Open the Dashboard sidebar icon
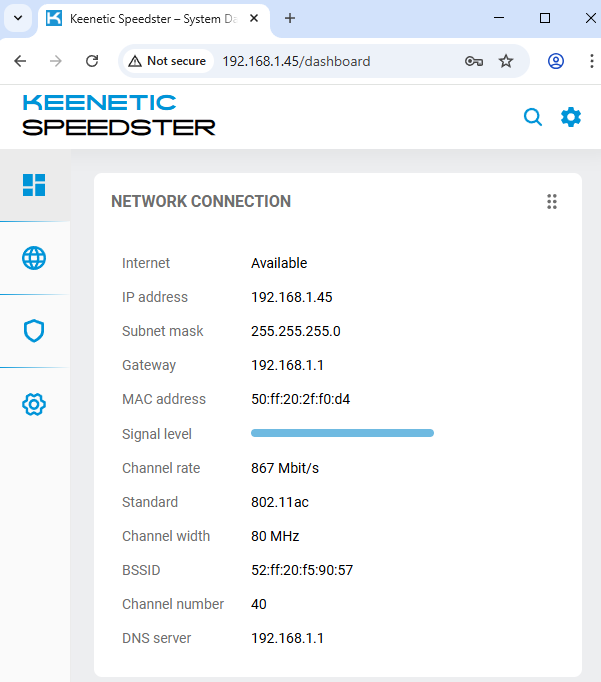 tap(34, 185)
